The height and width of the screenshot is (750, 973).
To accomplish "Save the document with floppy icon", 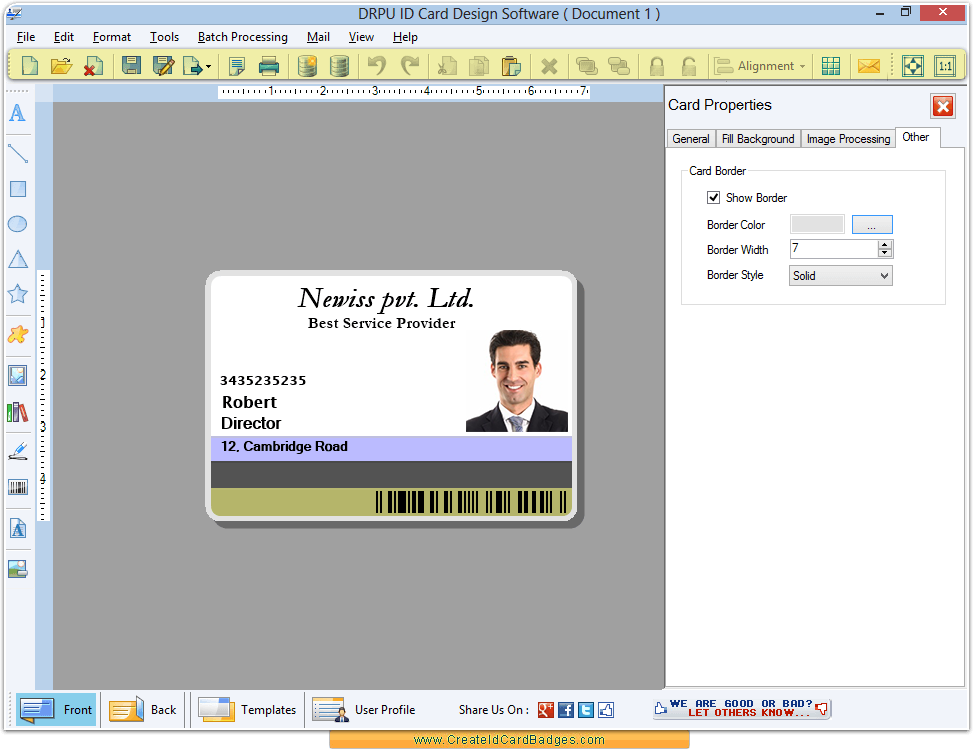I will [131, 65].
